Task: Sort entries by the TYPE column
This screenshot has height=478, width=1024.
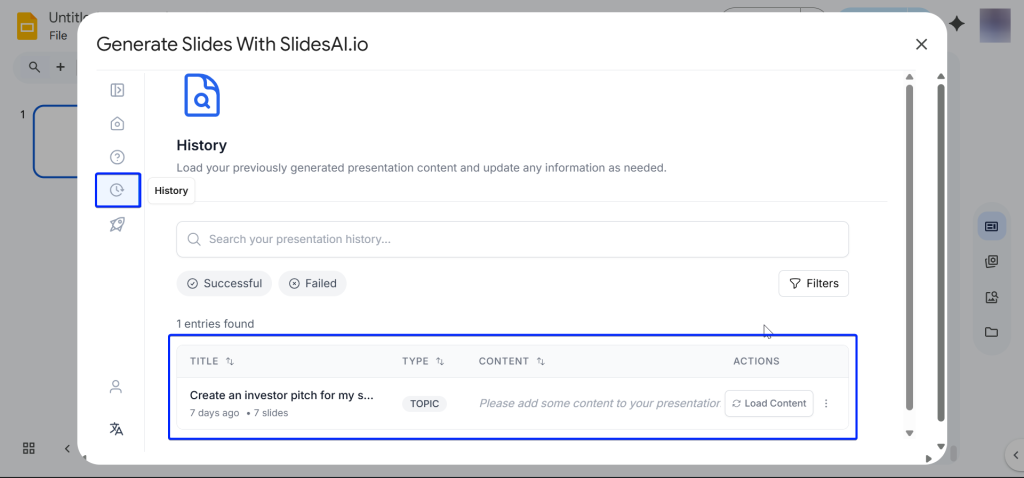Action: click(x=423, y=361)
